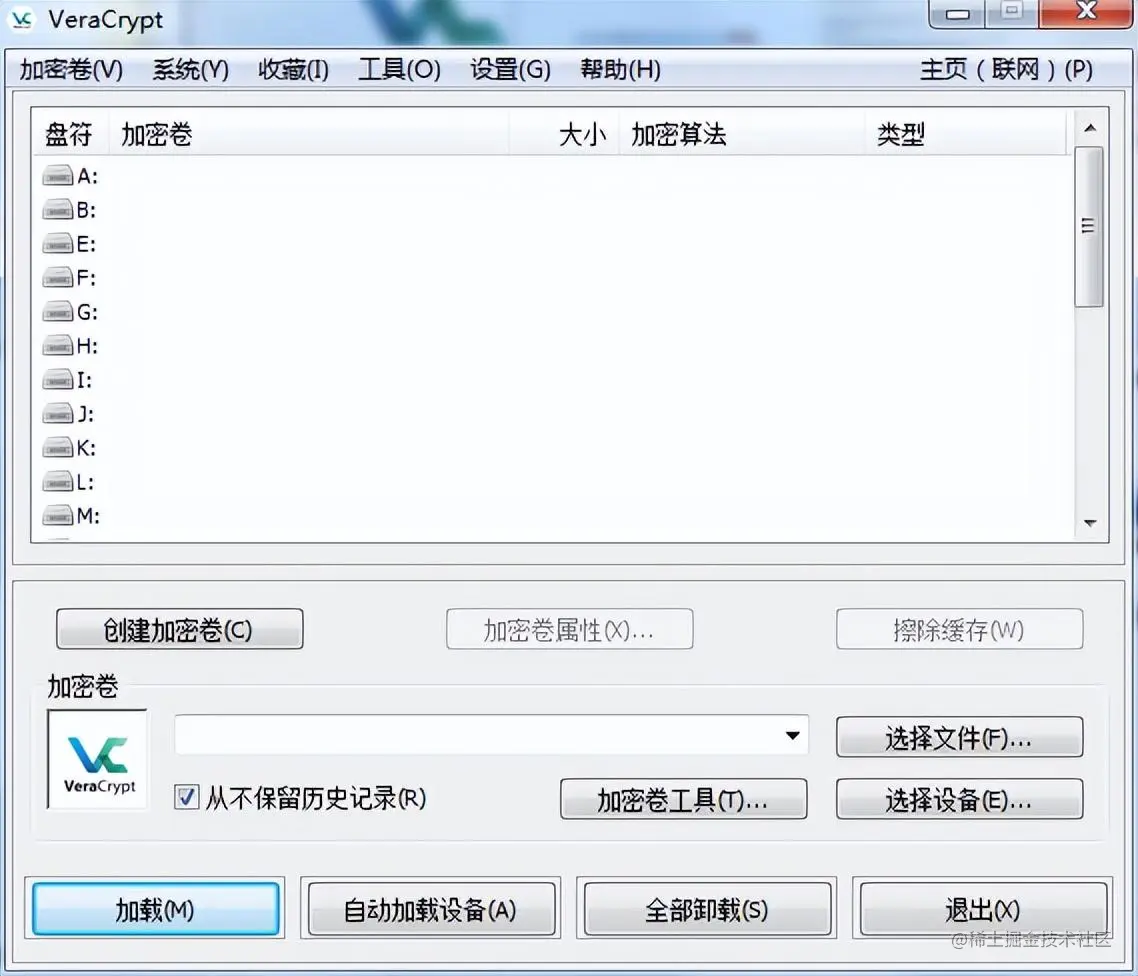Pick the K: drive slot icon

click(x=57, y=448)
